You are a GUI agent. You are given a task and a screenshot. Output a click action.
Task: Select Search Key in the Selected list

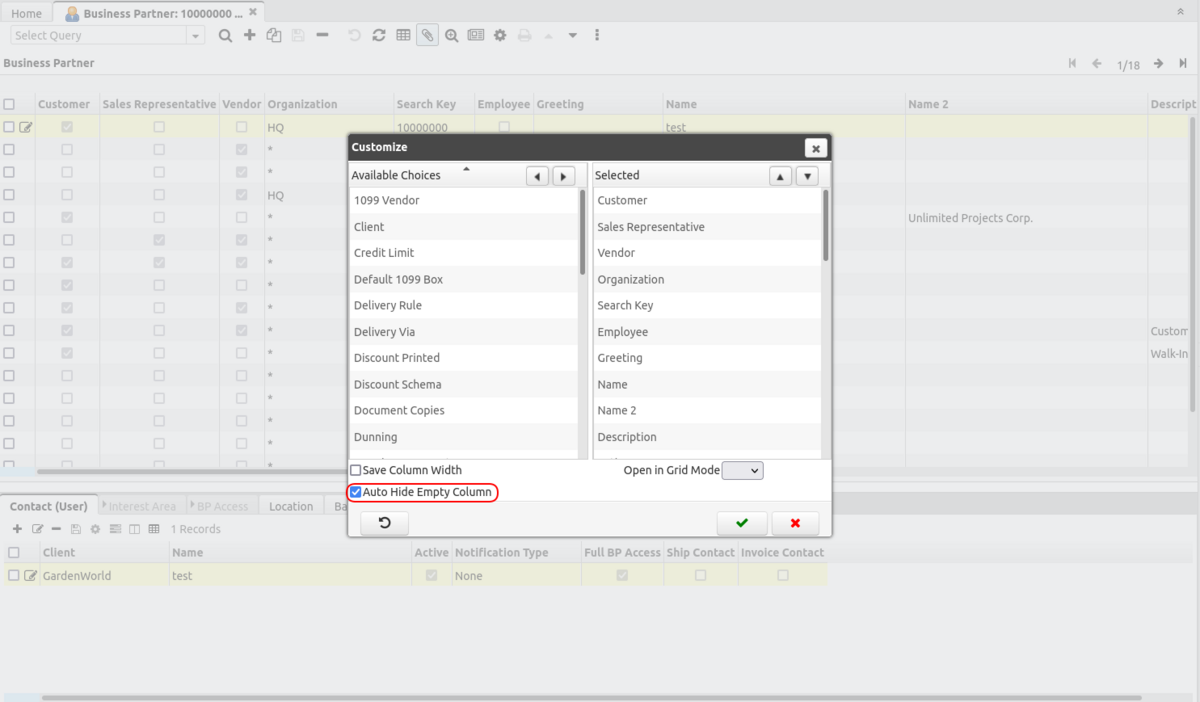coord(625,306)
